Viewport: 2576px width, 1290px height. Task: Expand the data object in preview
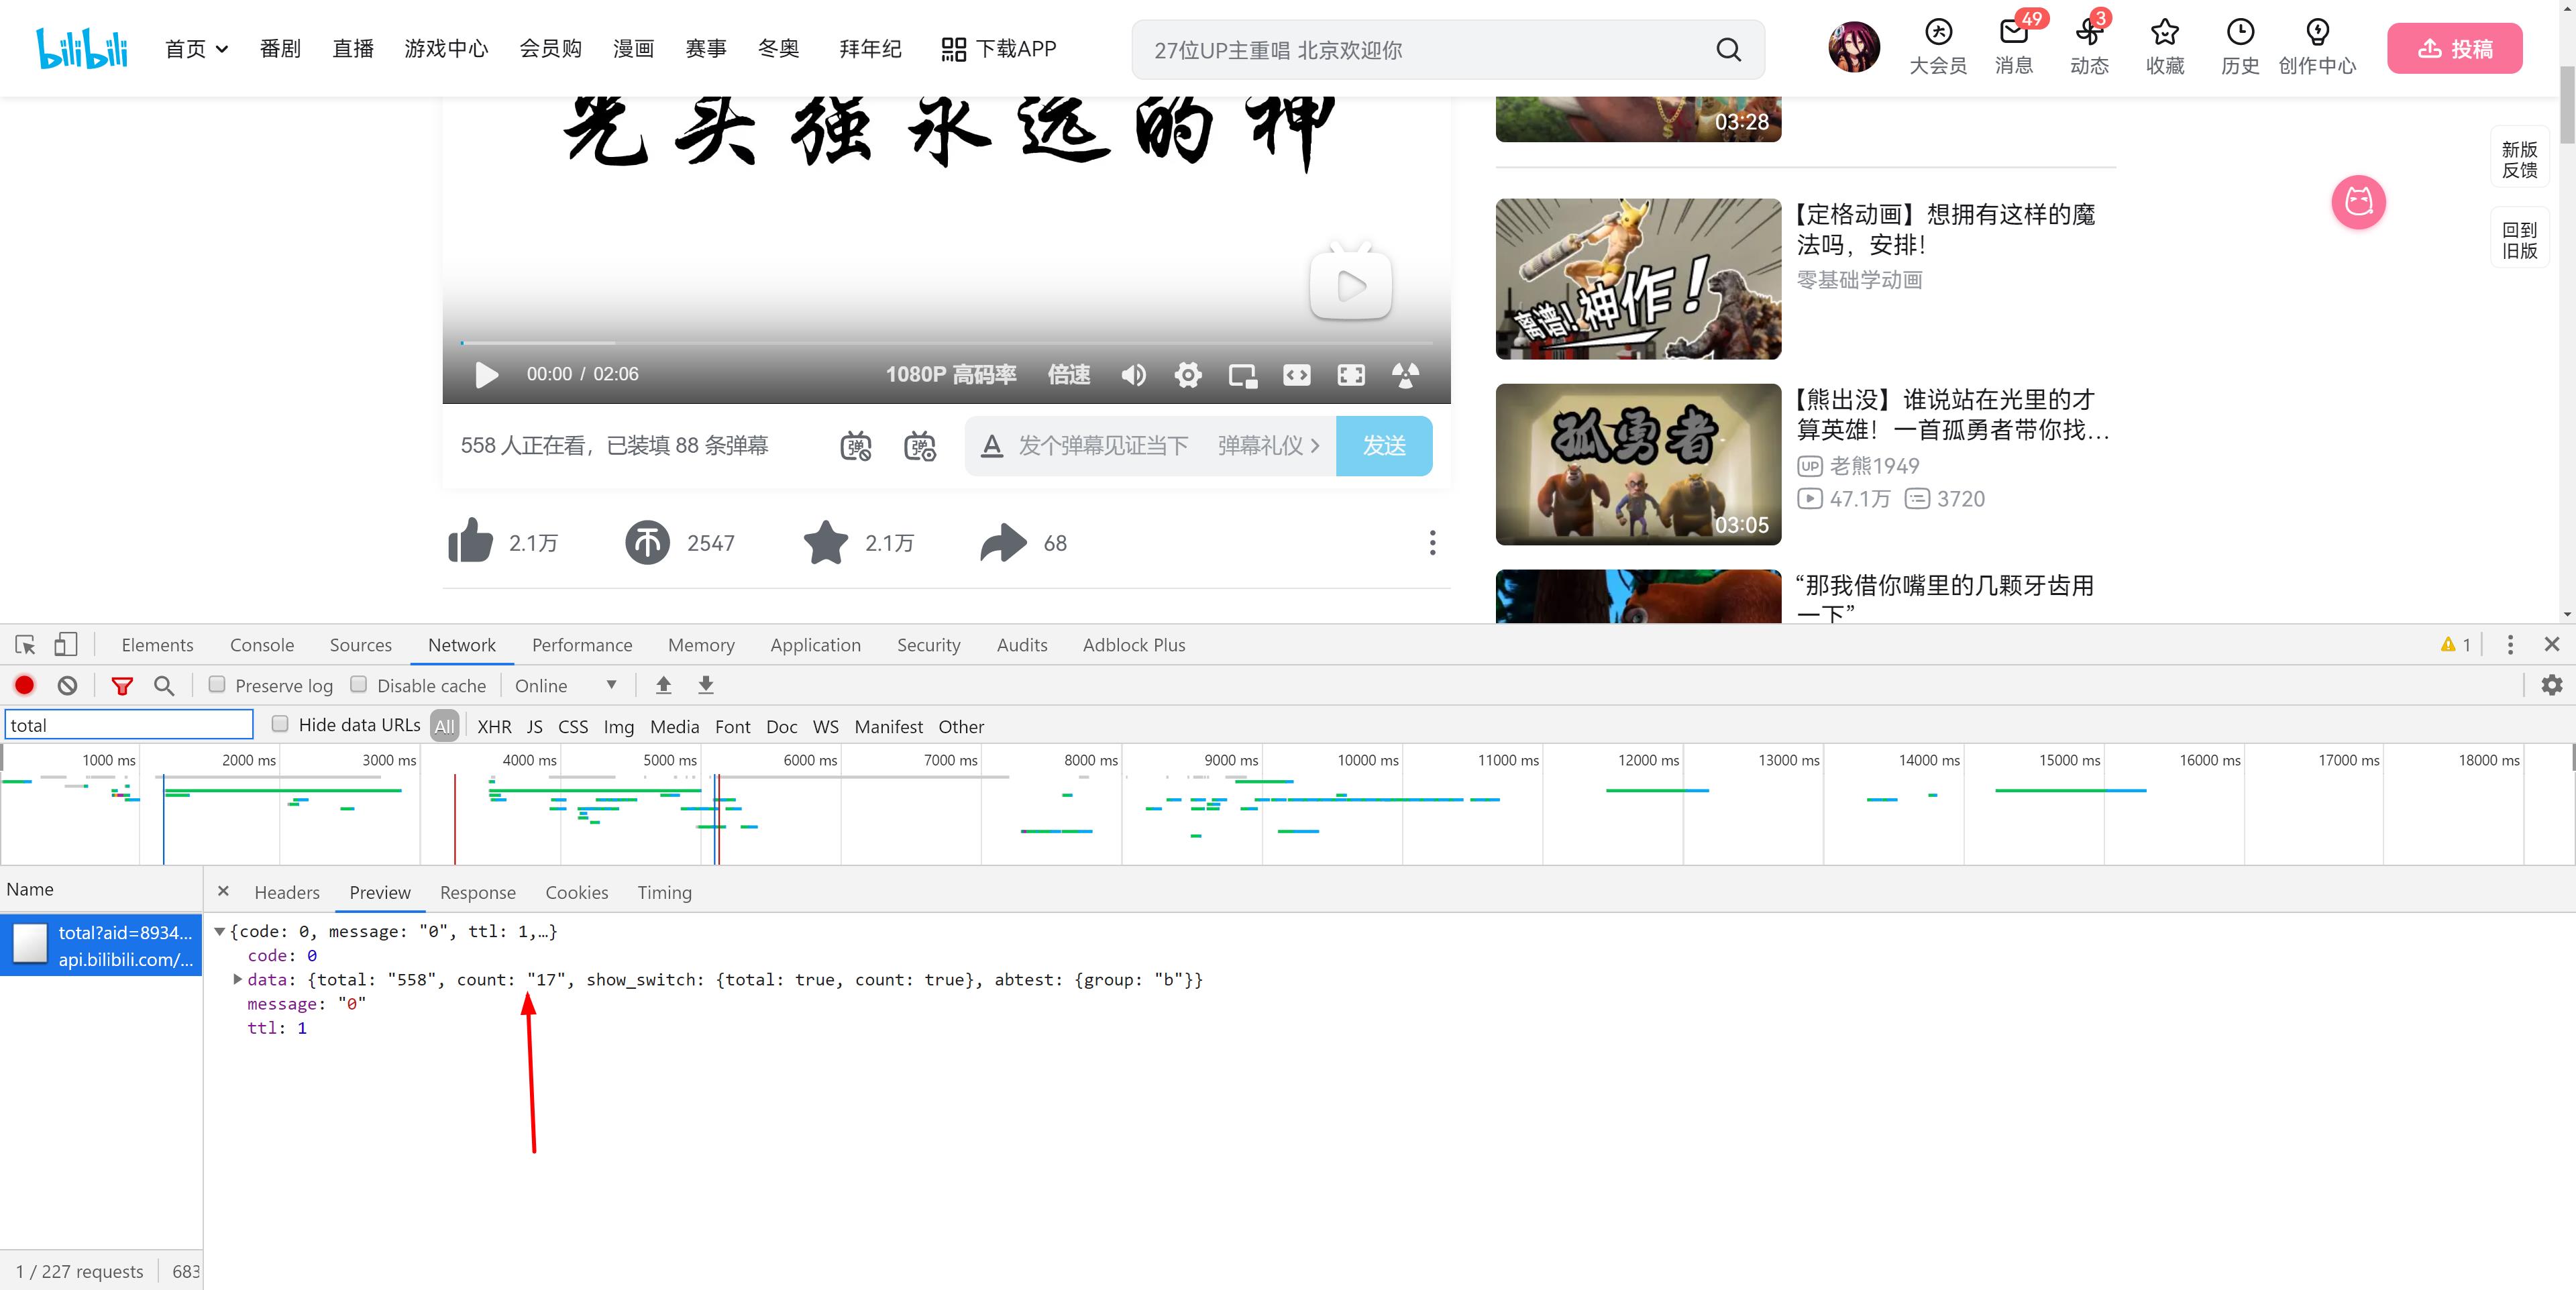237,979
